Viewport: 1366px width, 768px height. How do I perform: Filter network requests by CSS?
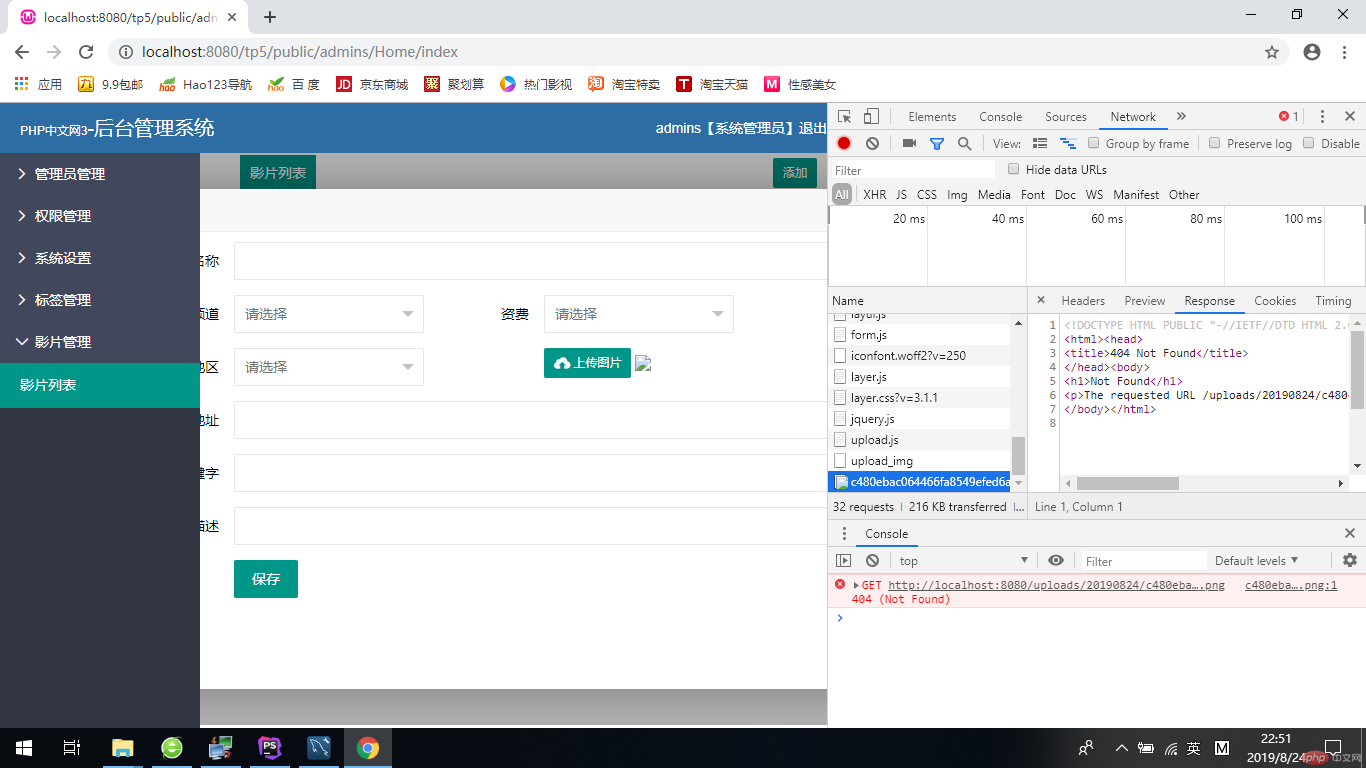tap(927, 195)
